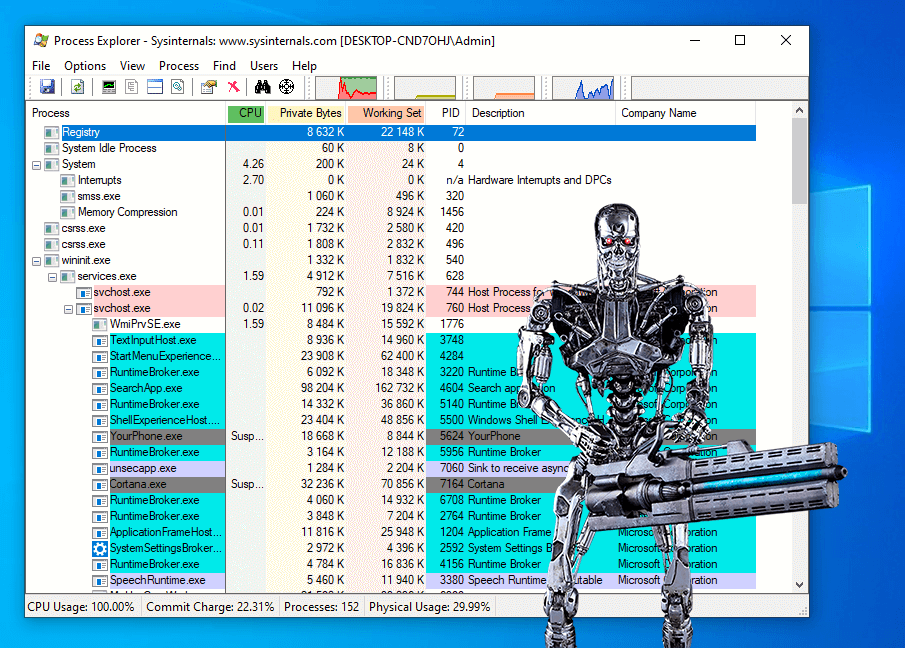Click the vertical scrollbar down arrow

800,585
